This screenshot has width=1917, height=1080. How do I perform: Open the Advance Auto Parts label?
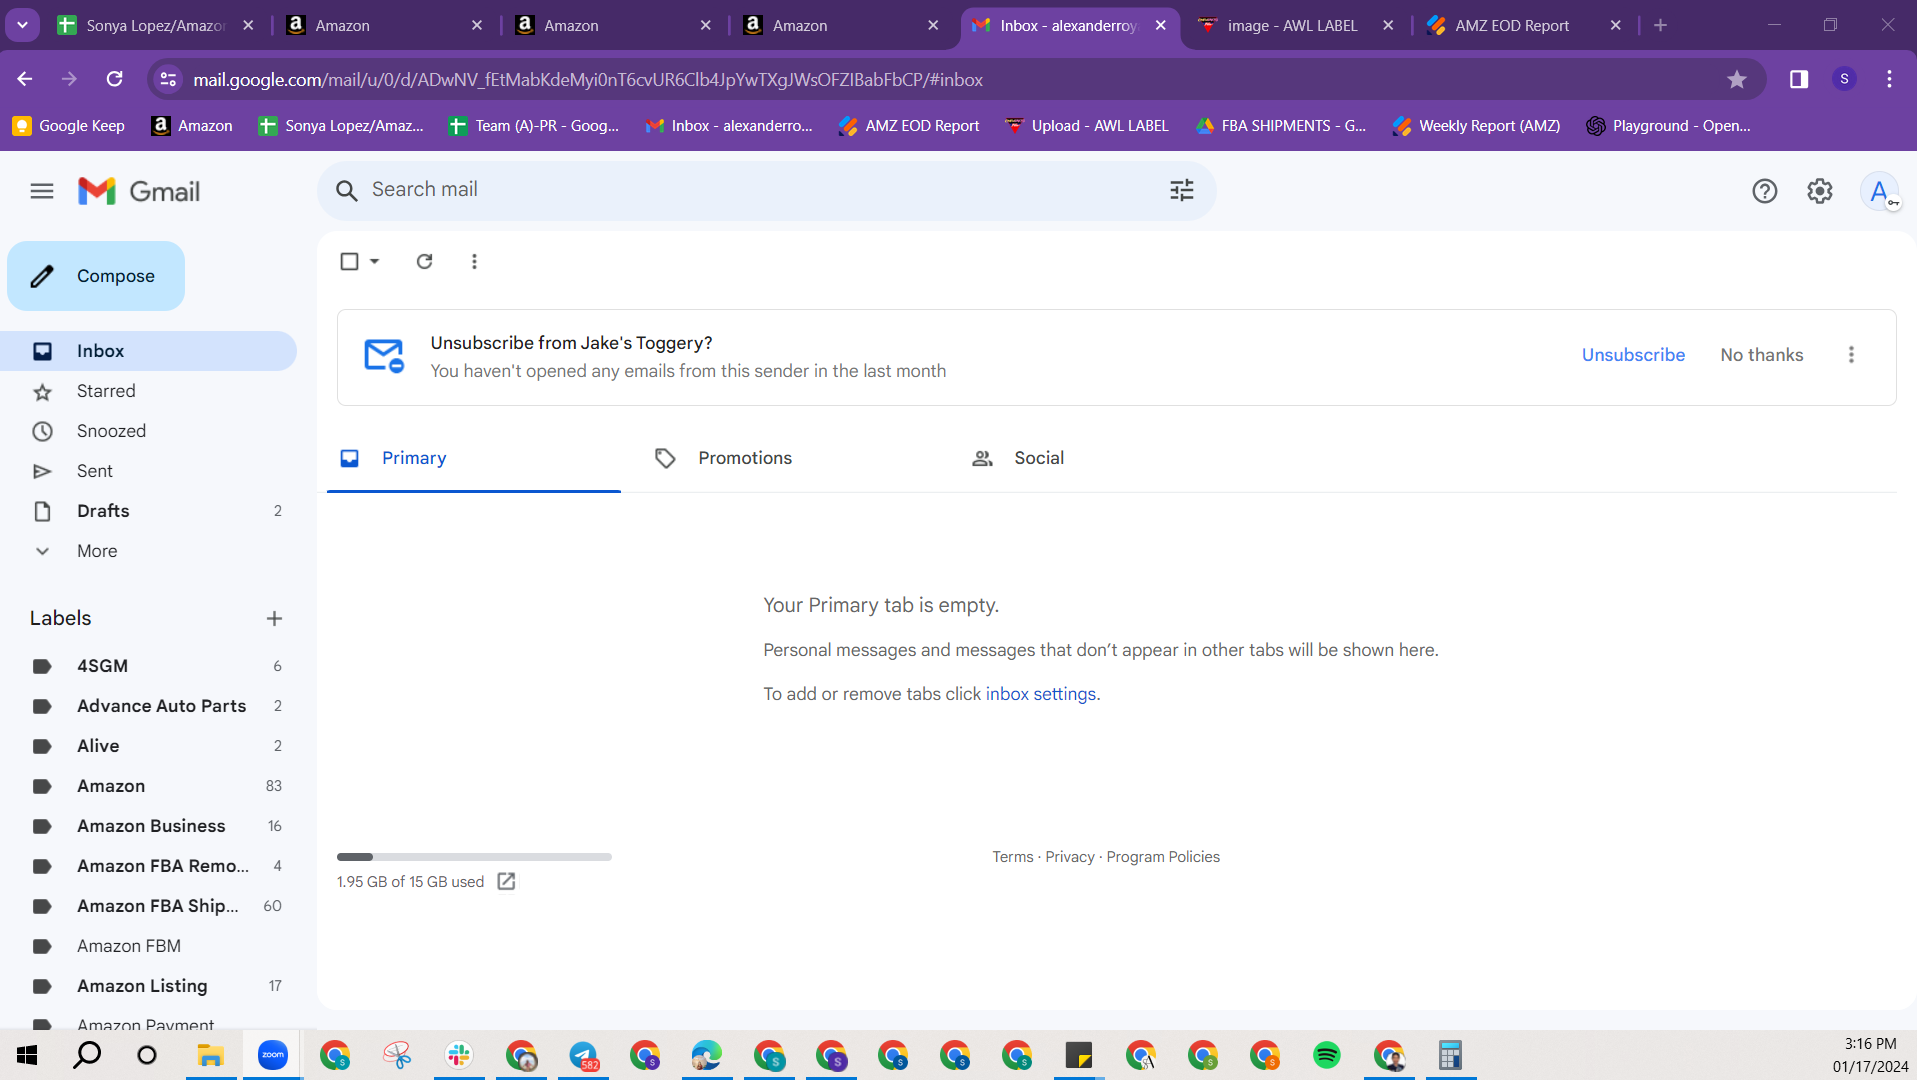point(148,706)
